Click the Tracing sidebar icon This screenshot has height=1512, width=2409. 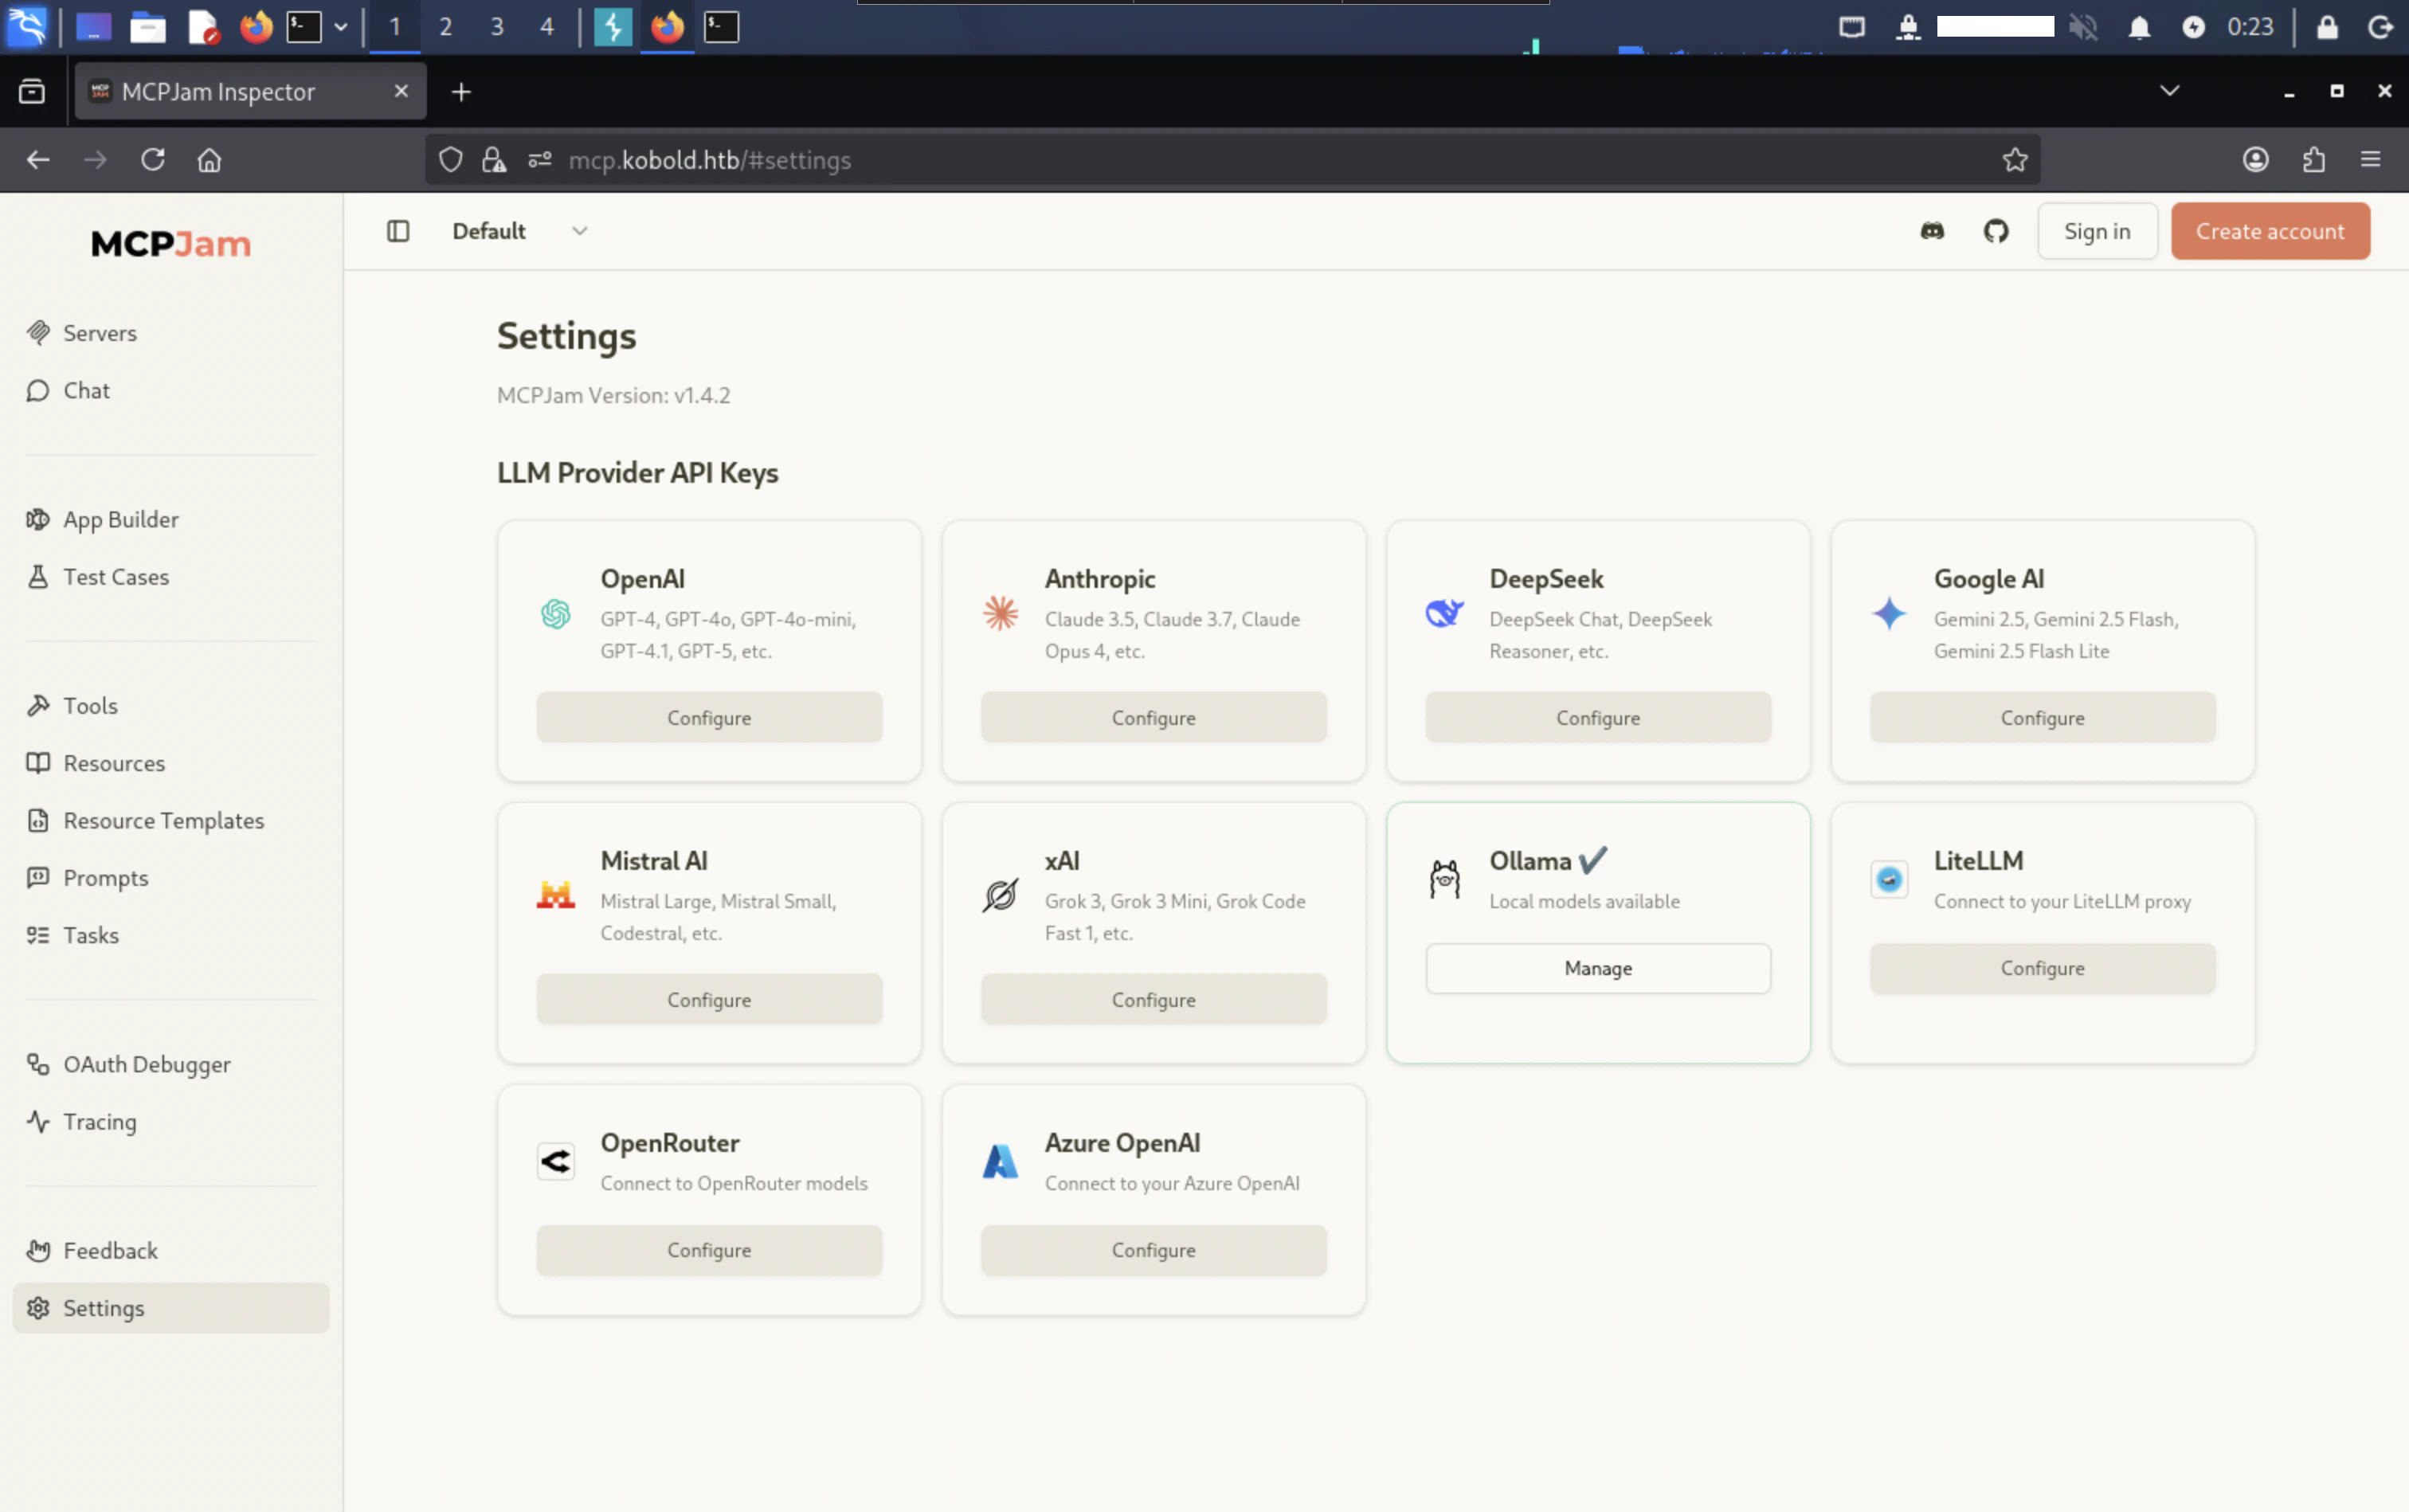pos(38,1122)
